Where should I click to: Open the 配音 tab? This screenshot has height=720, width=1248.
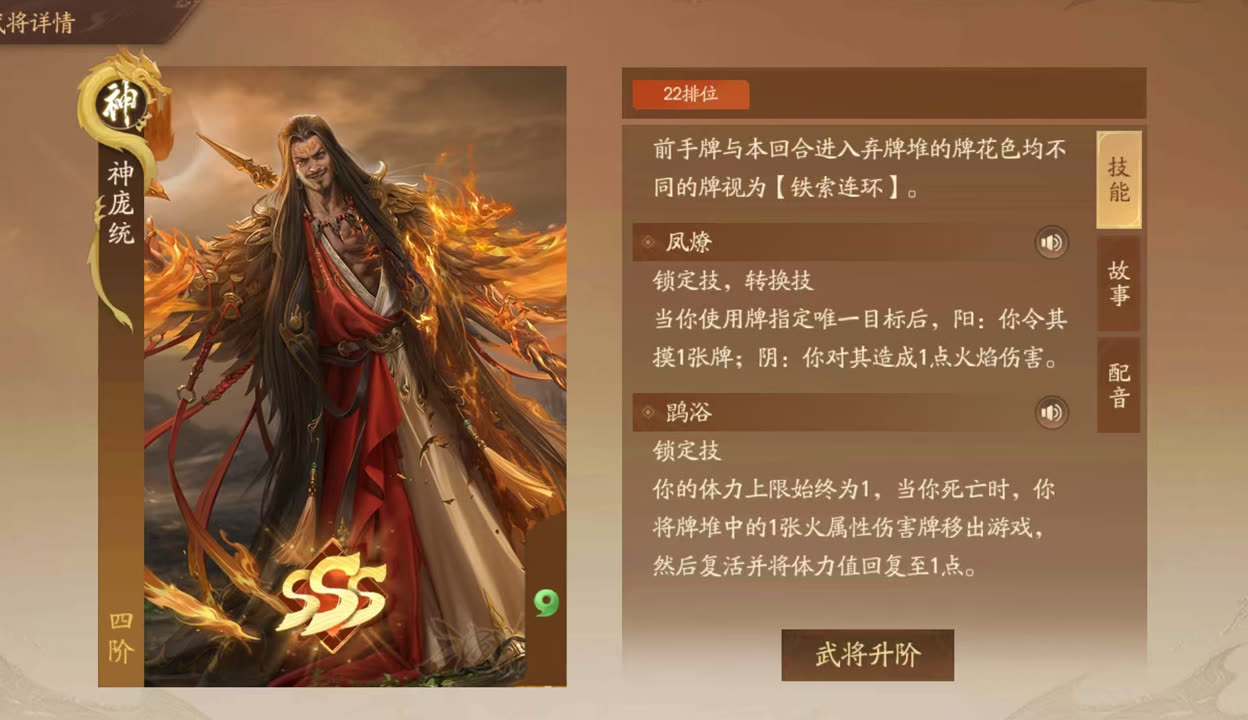click(x=1119, y=385)
